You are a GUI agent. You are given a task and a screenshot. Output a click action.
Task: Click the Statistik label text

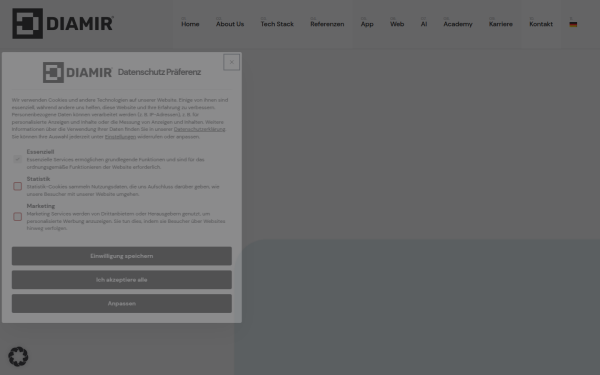[x=38, y=179]
